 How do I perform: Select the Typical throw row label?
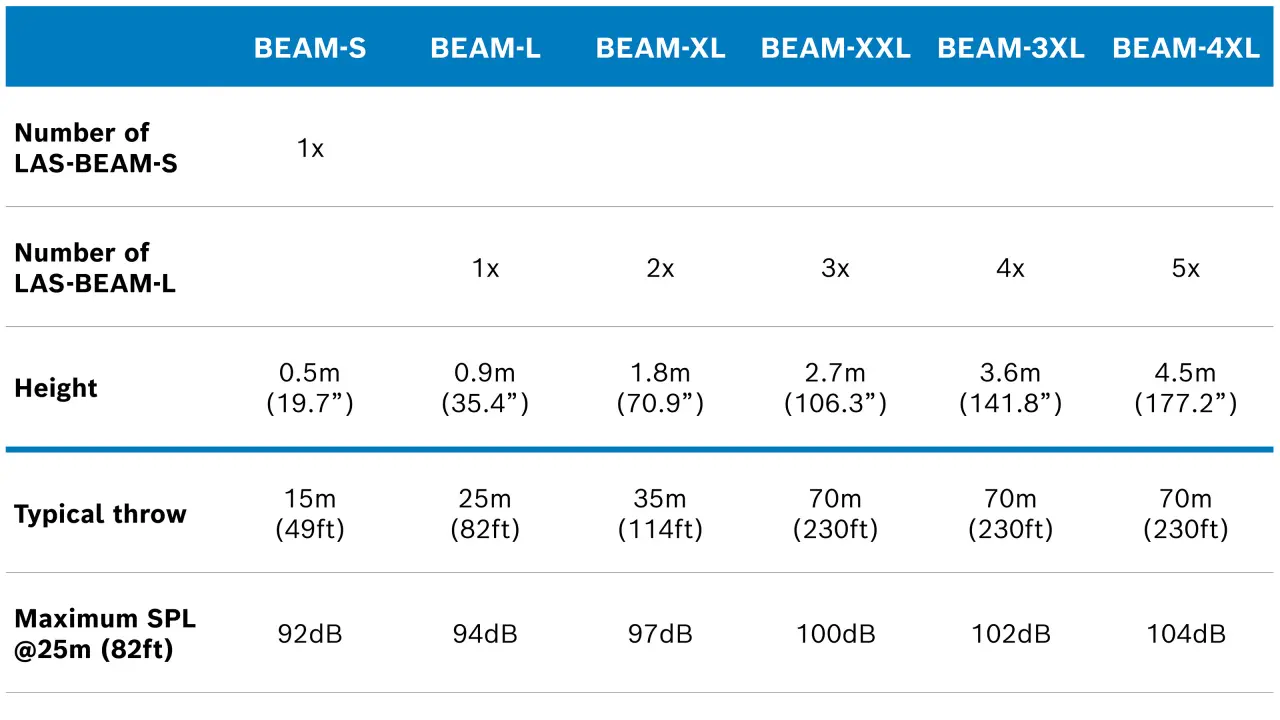coord(100,514)
